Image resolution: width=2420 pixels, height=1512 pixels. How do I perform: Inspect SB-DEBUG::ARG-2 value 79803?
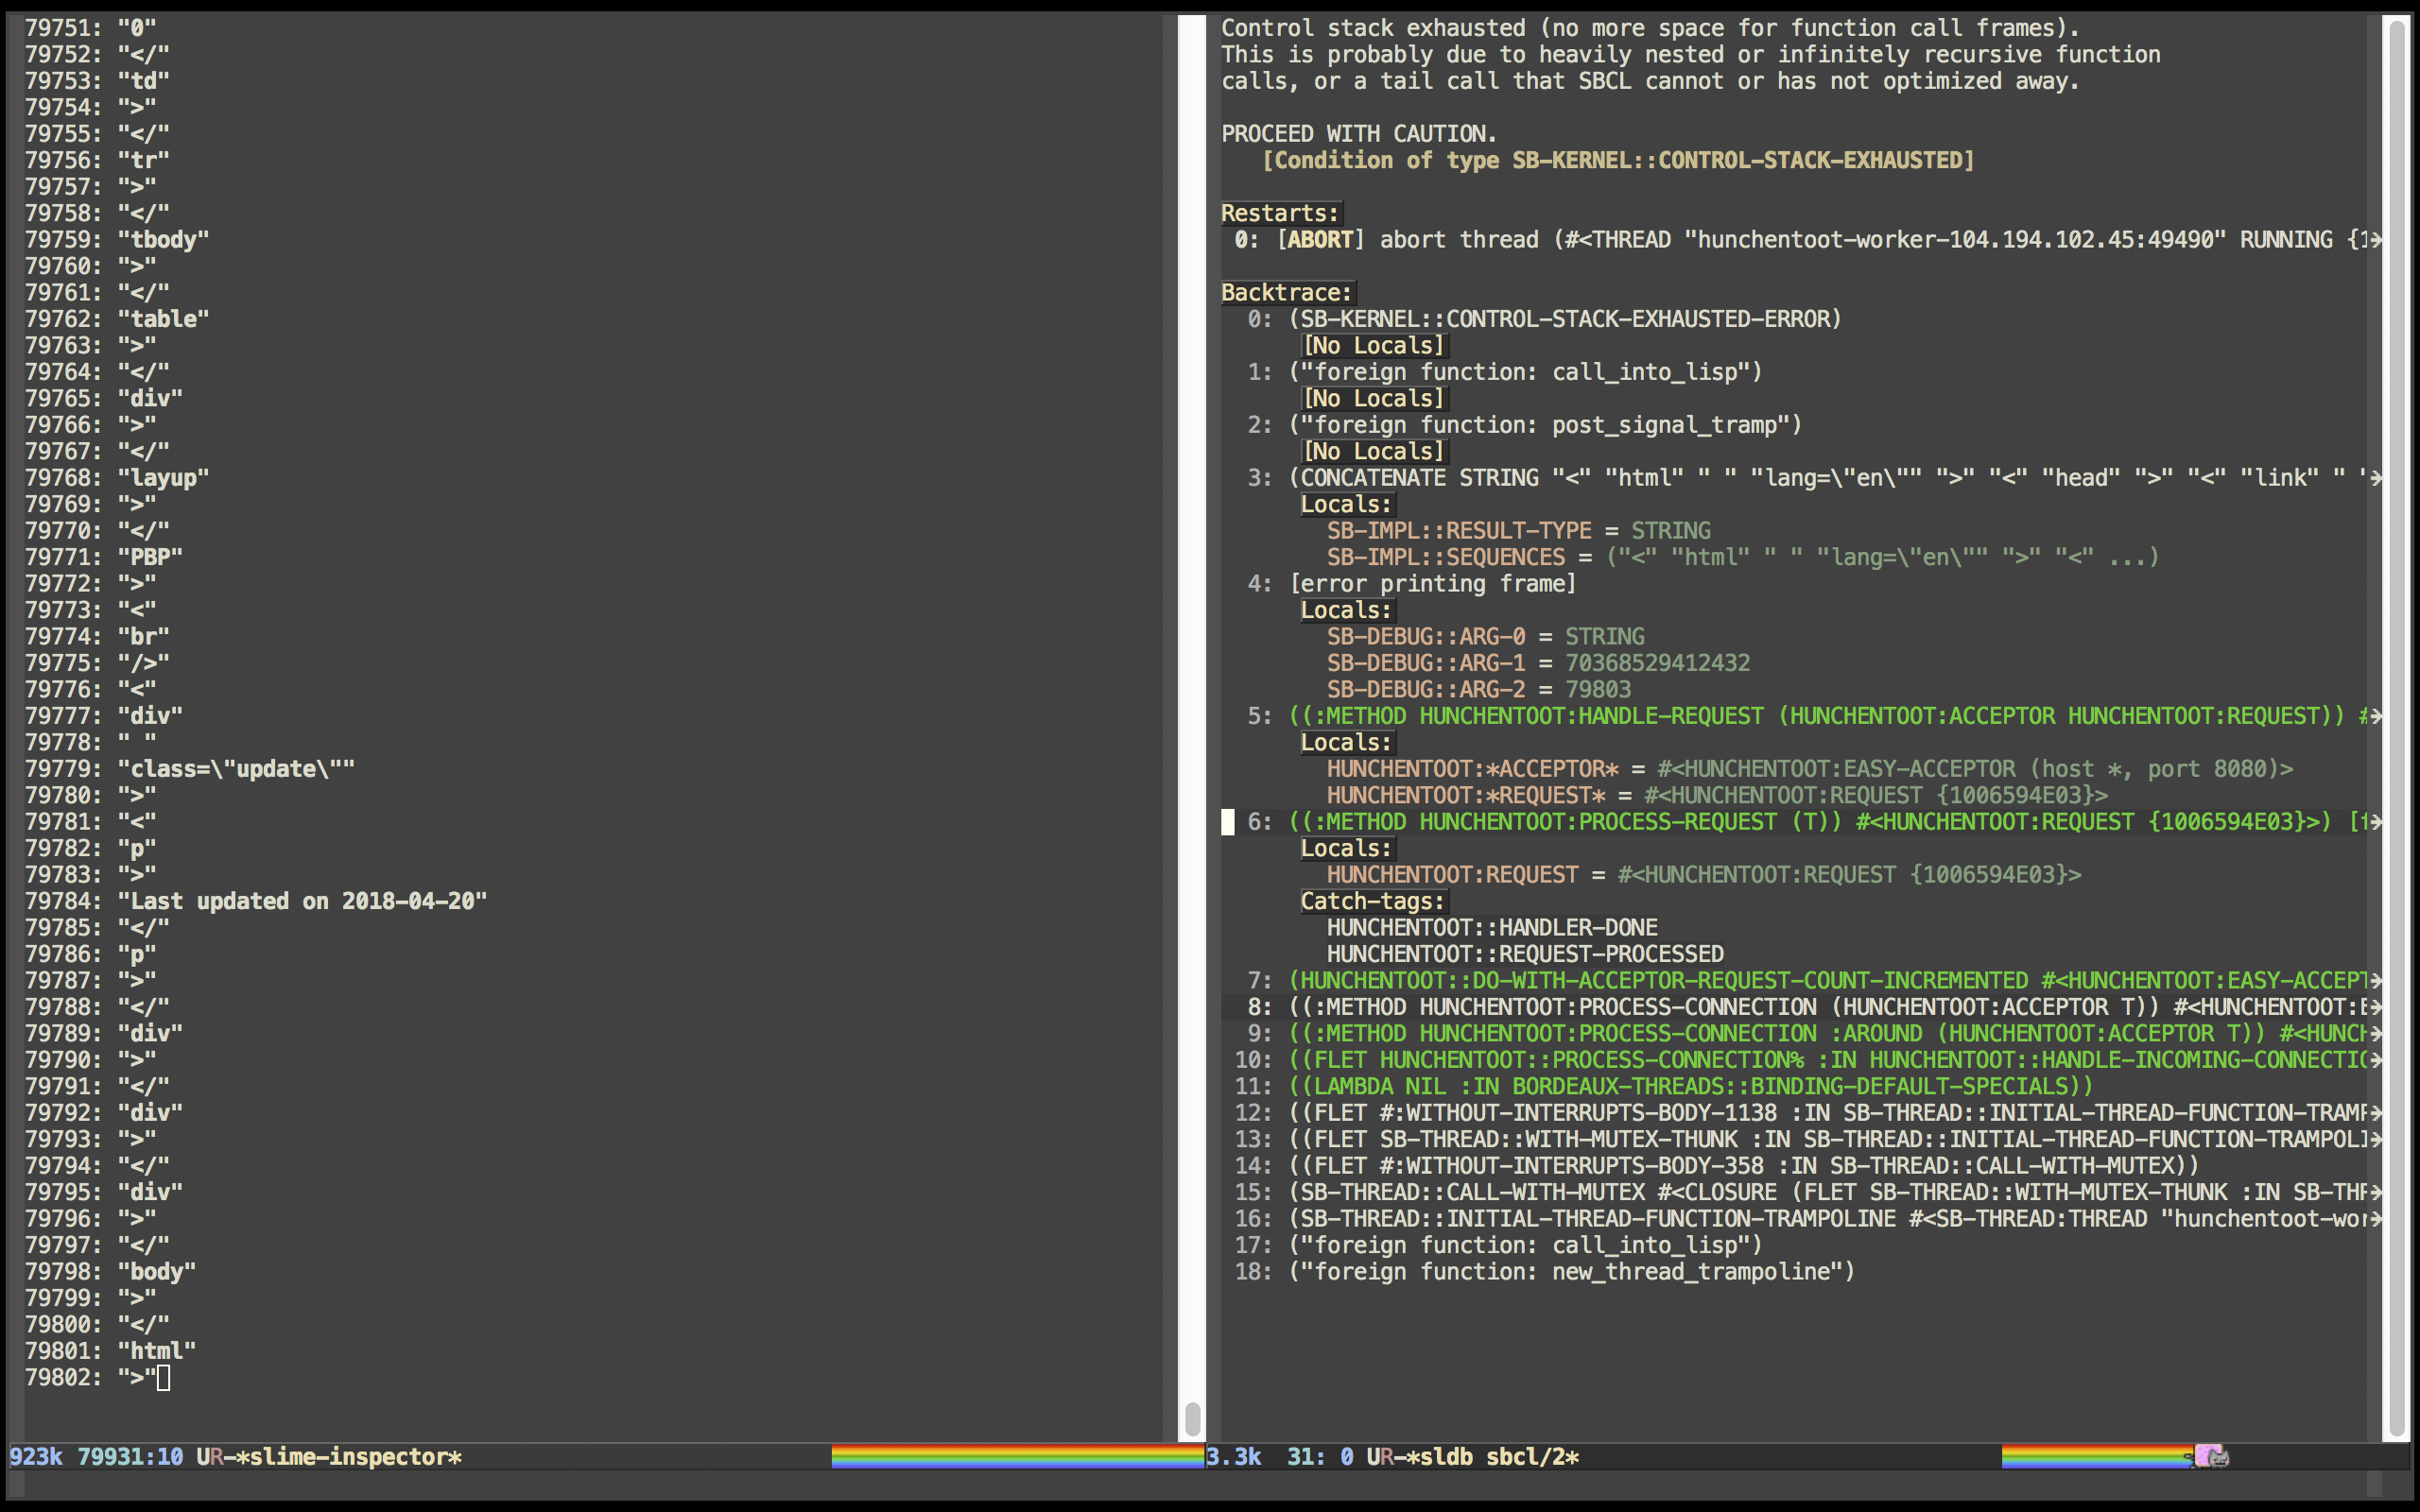click(1597, 690)
